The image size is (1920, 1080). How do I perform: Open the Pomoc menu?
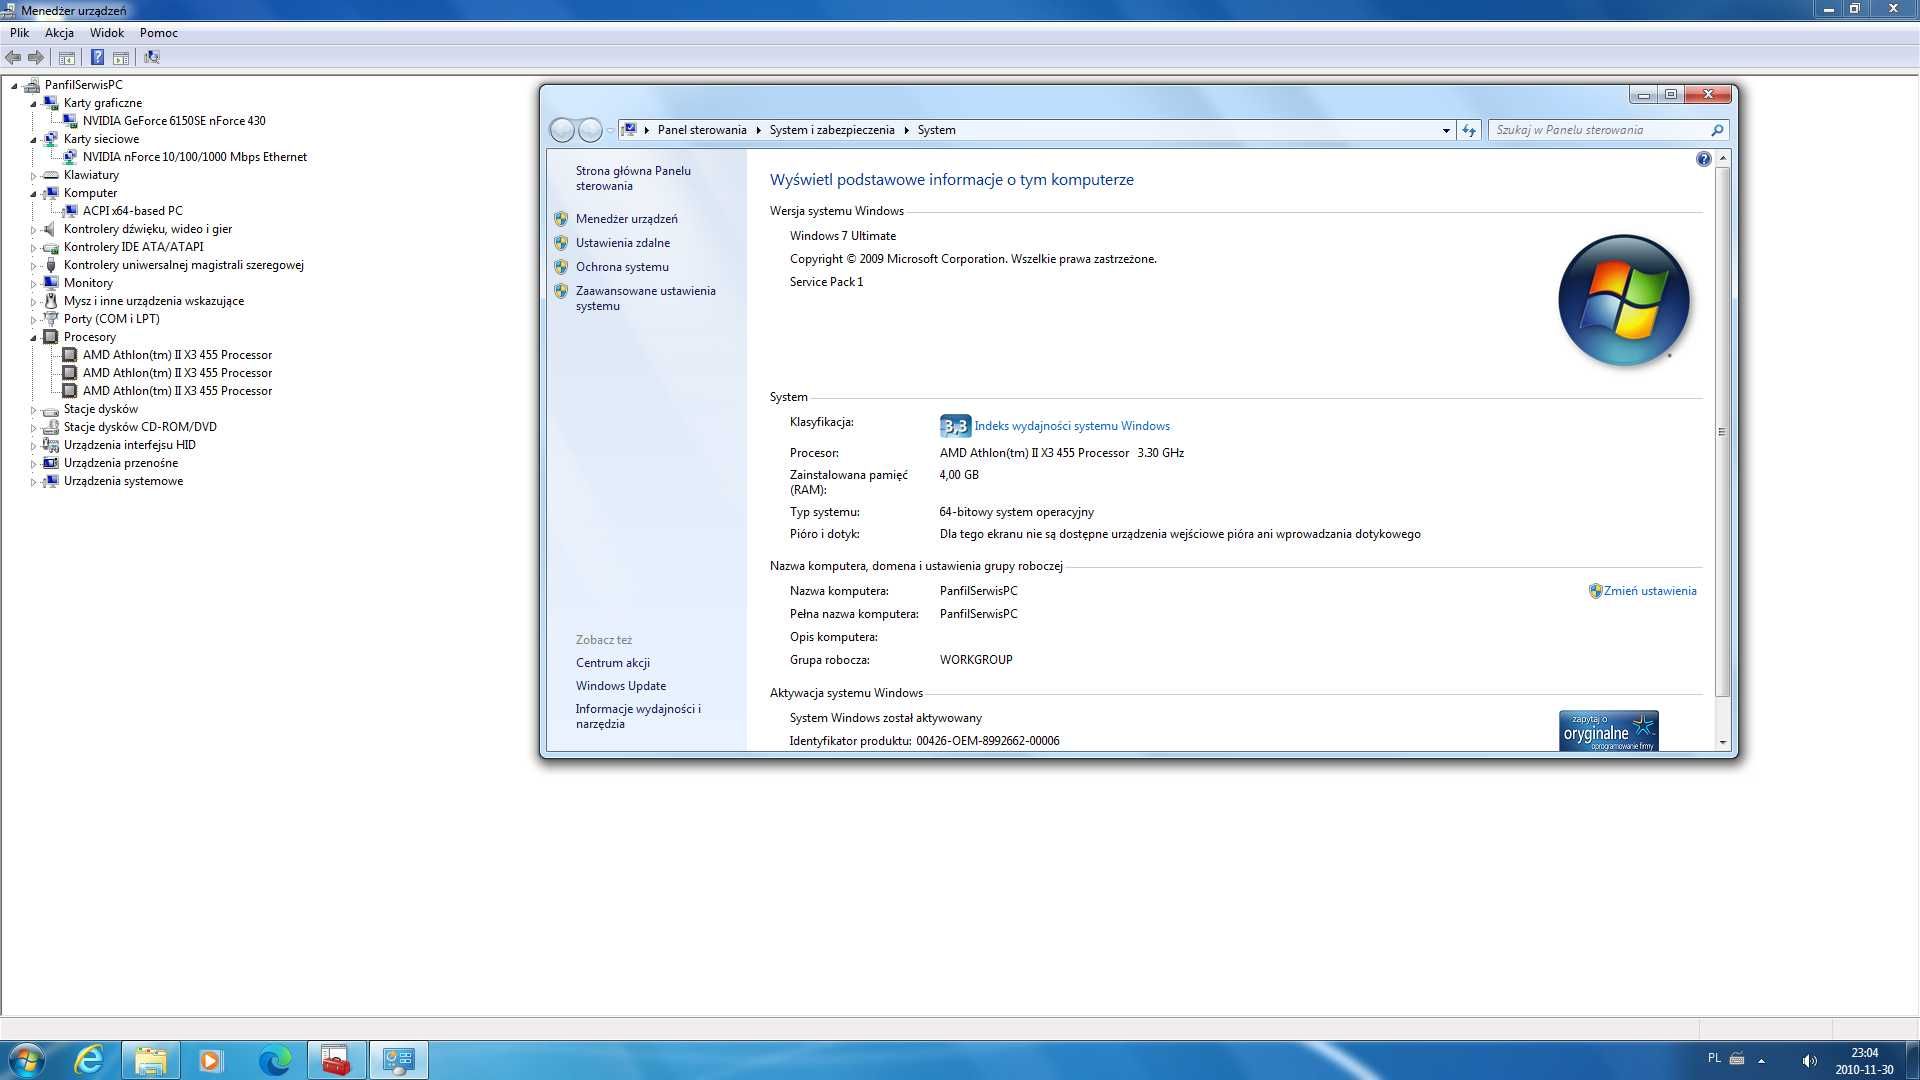158,33
